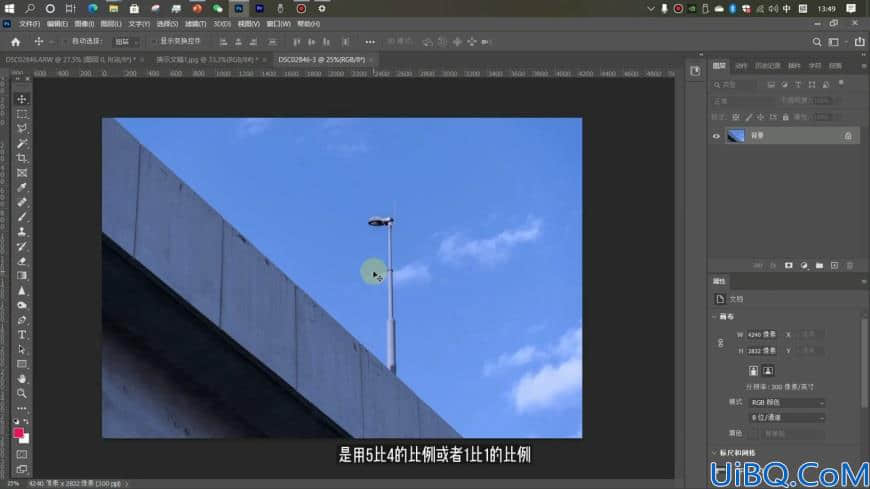This screenshot has width=870, height=489.
Task: Select the Eyedropper tool
Action: pyautogui.click(x=22, y=188)
